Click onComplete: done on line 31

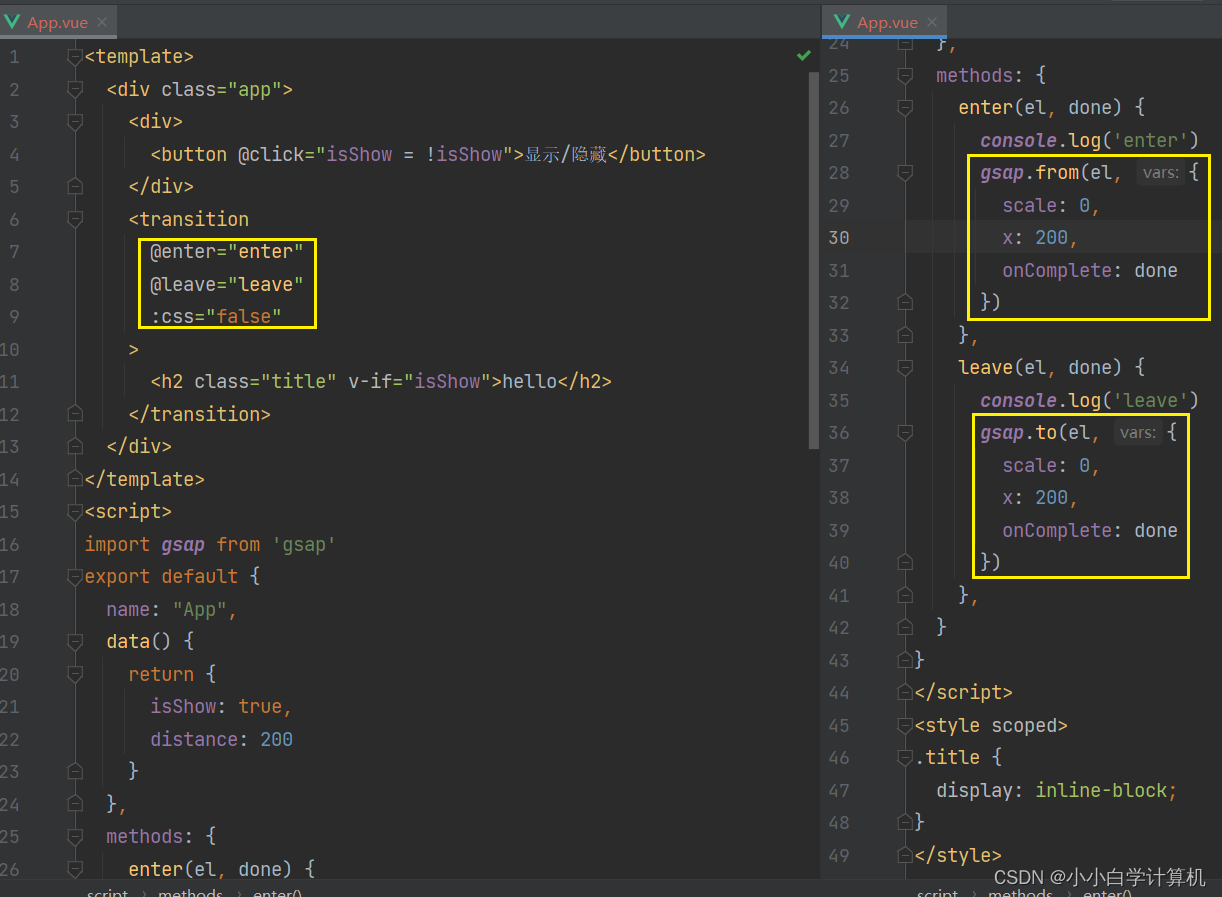point(1090,271)
